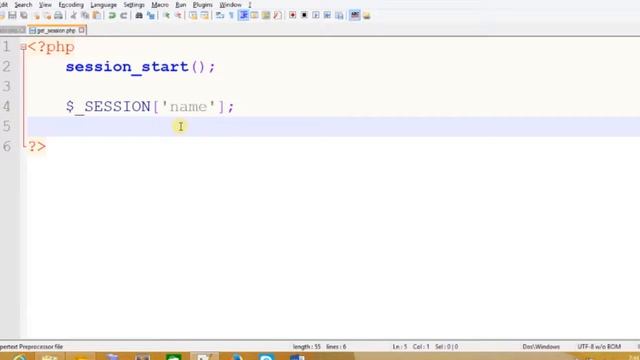Click line number 3 in the margin
Image resolution: width=640 pixels, height=360 pixels.
(7, 87)
